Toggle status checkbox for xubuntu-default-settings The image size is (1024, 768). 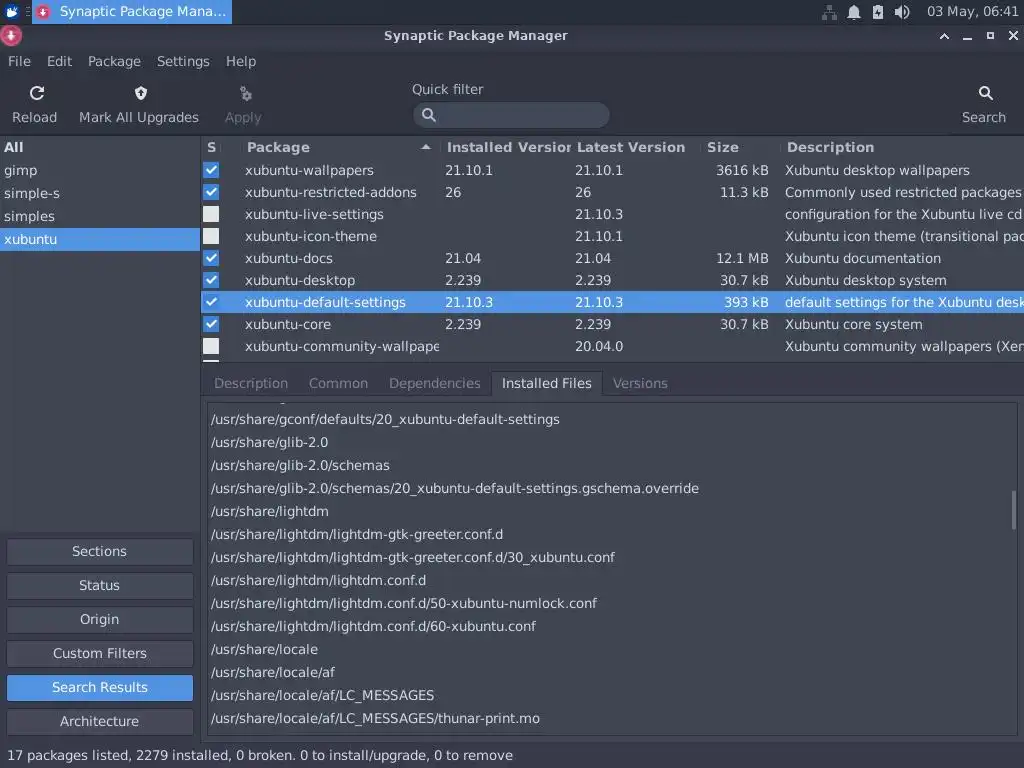211,302
